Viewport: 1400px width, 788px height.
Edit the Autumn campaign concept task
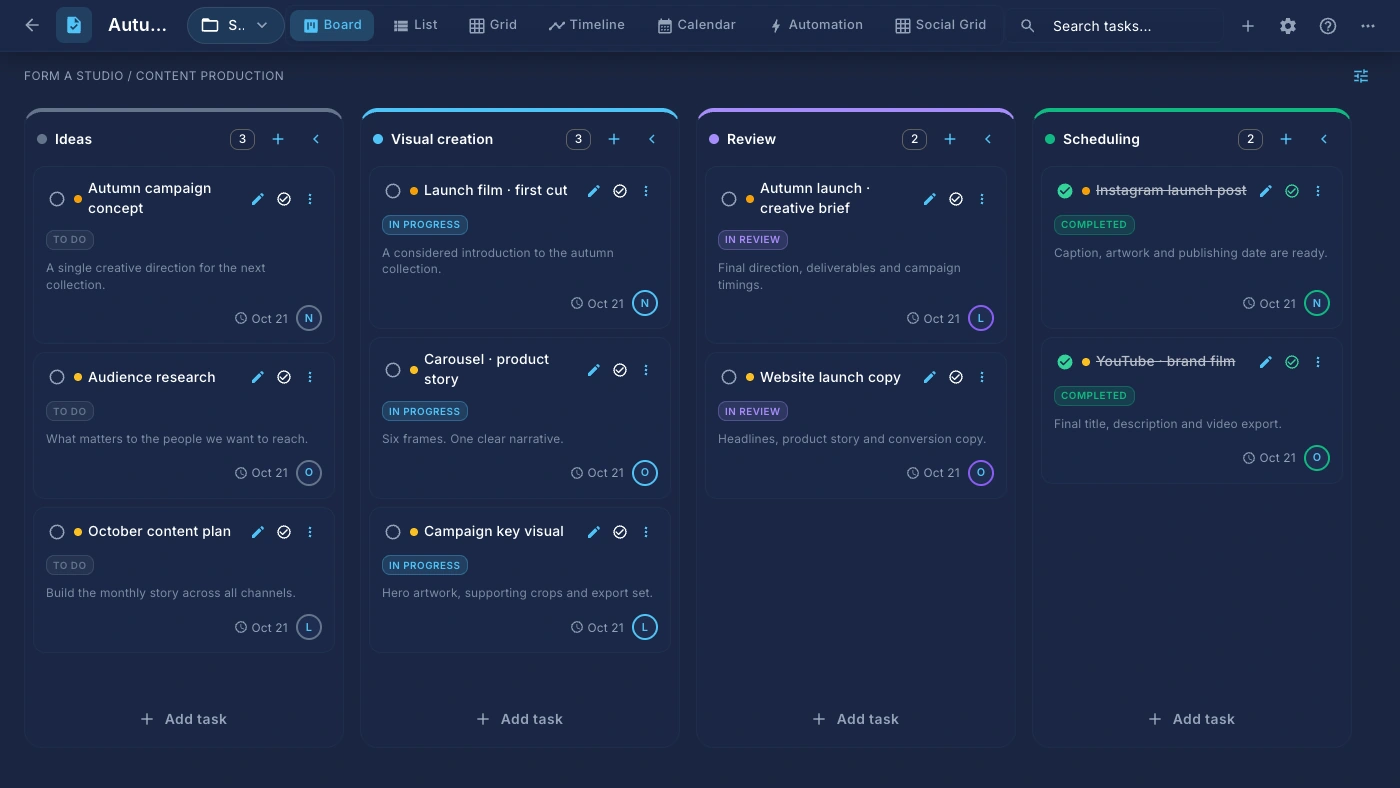(x=258, y=199)
